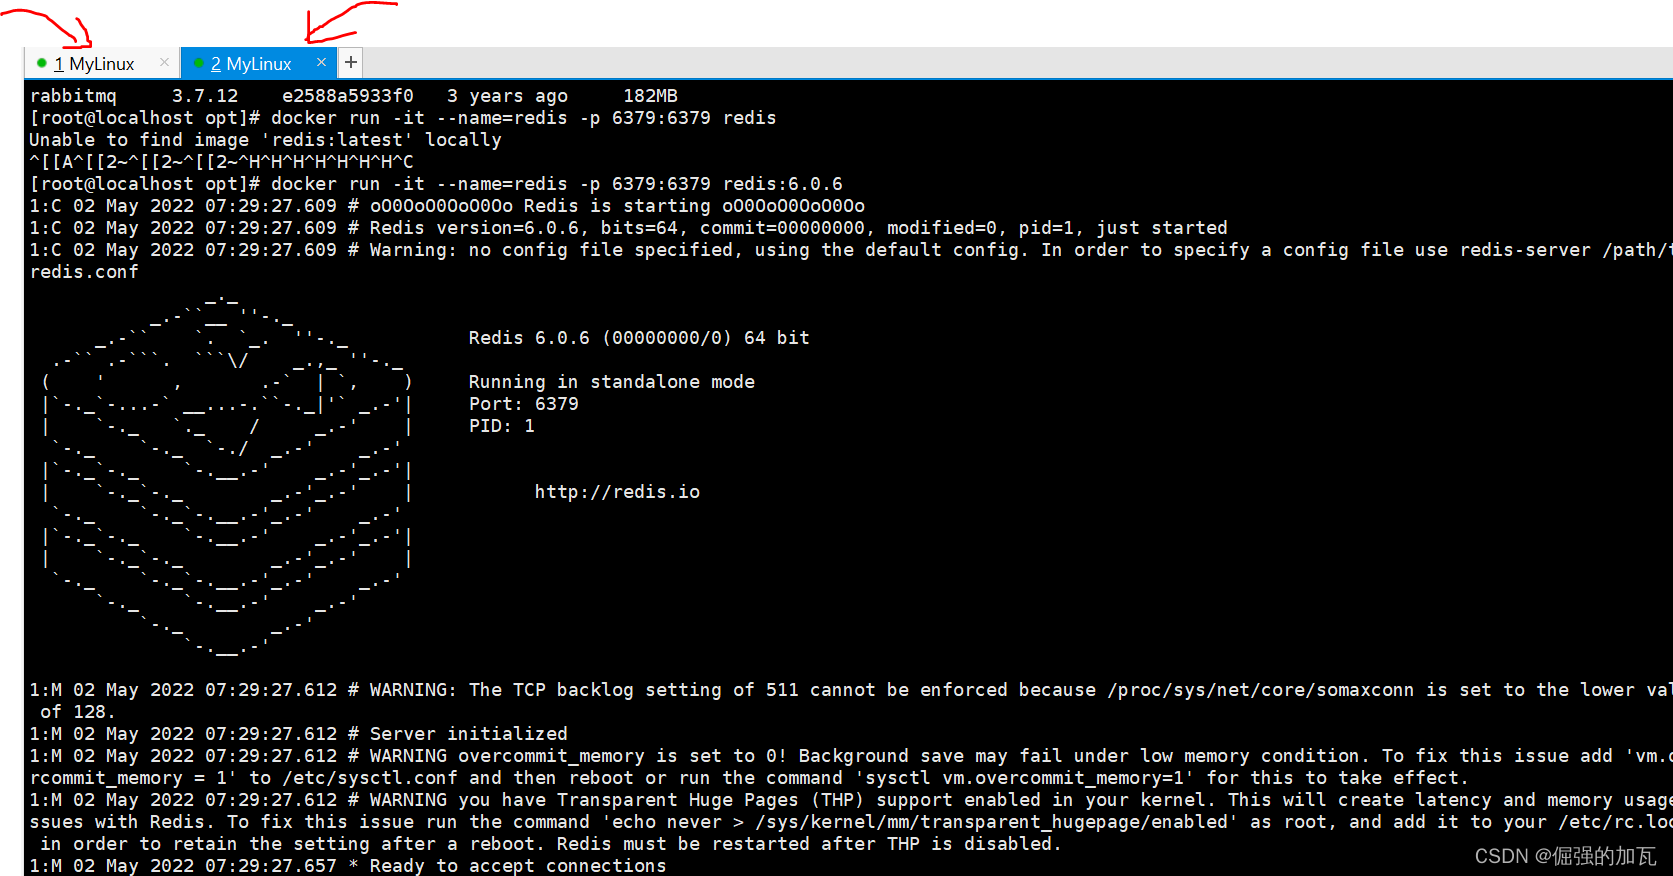Screen dimensions: 1673x876
Task: Click the '^[[A^[[2~' garbled input line
Action: 221,162
